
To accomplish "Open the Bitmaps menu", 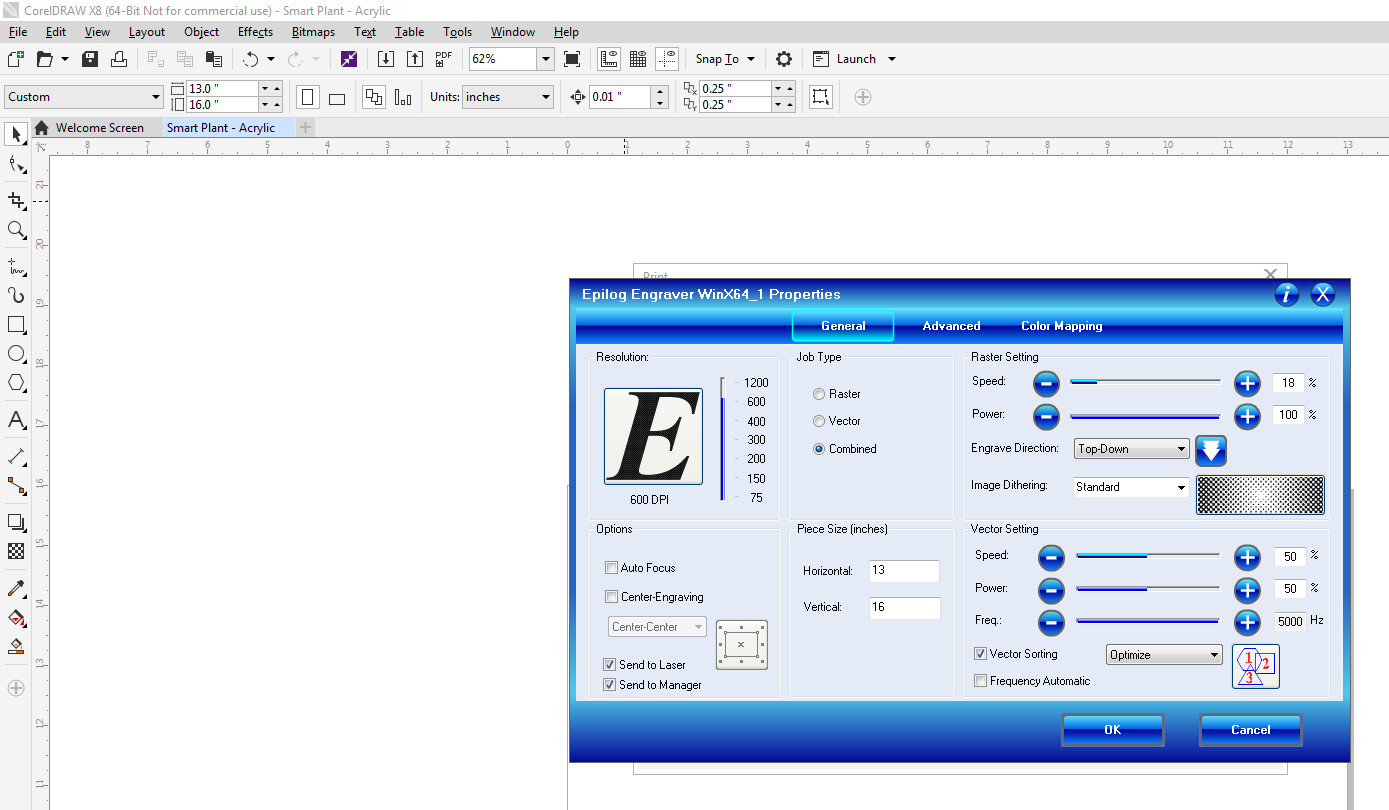I will (313, 32).
